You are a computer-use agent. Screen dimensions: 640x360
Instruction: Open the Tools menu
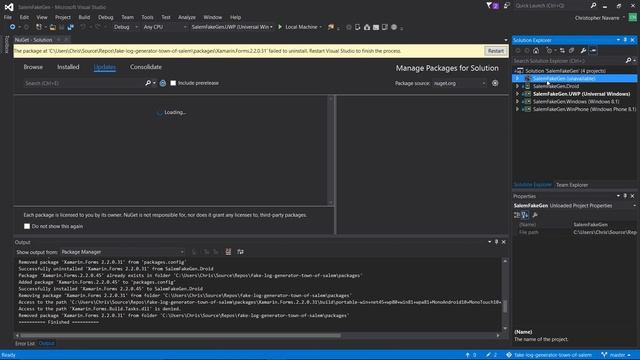pyautogui.click(x=147, y=17)
